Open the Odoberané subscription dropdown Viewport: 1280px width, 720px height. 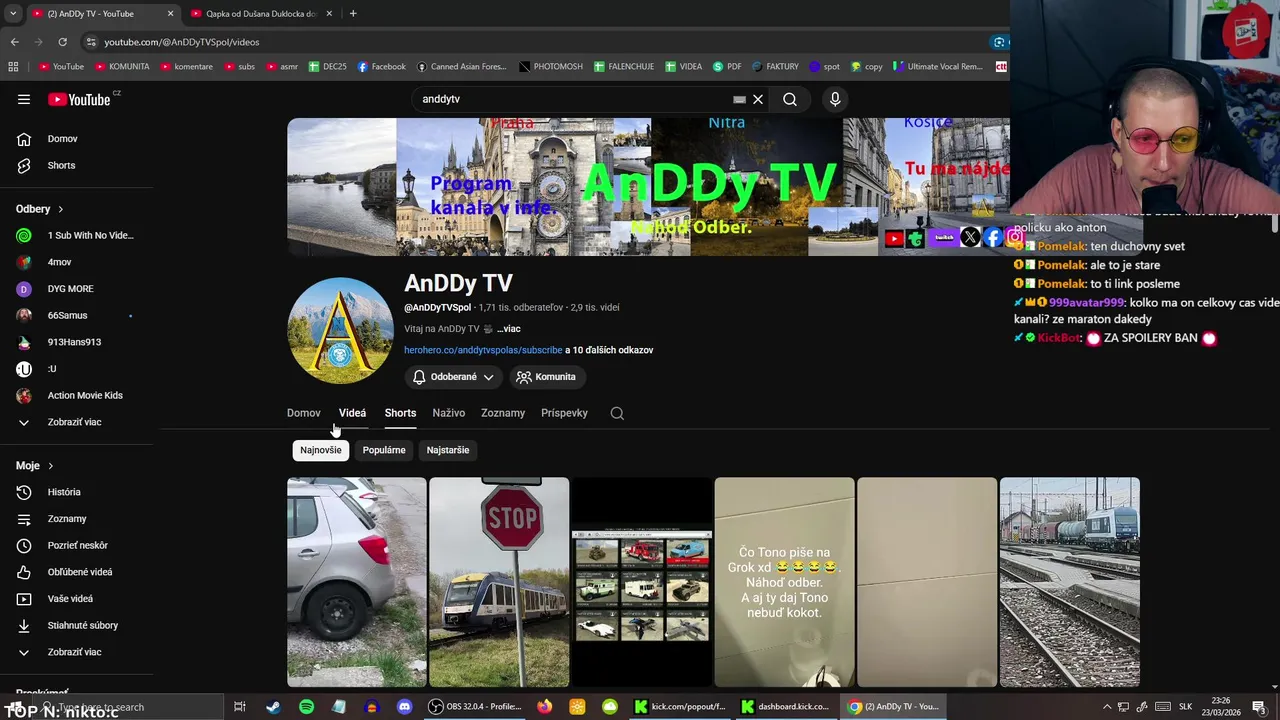pos(453,377)
